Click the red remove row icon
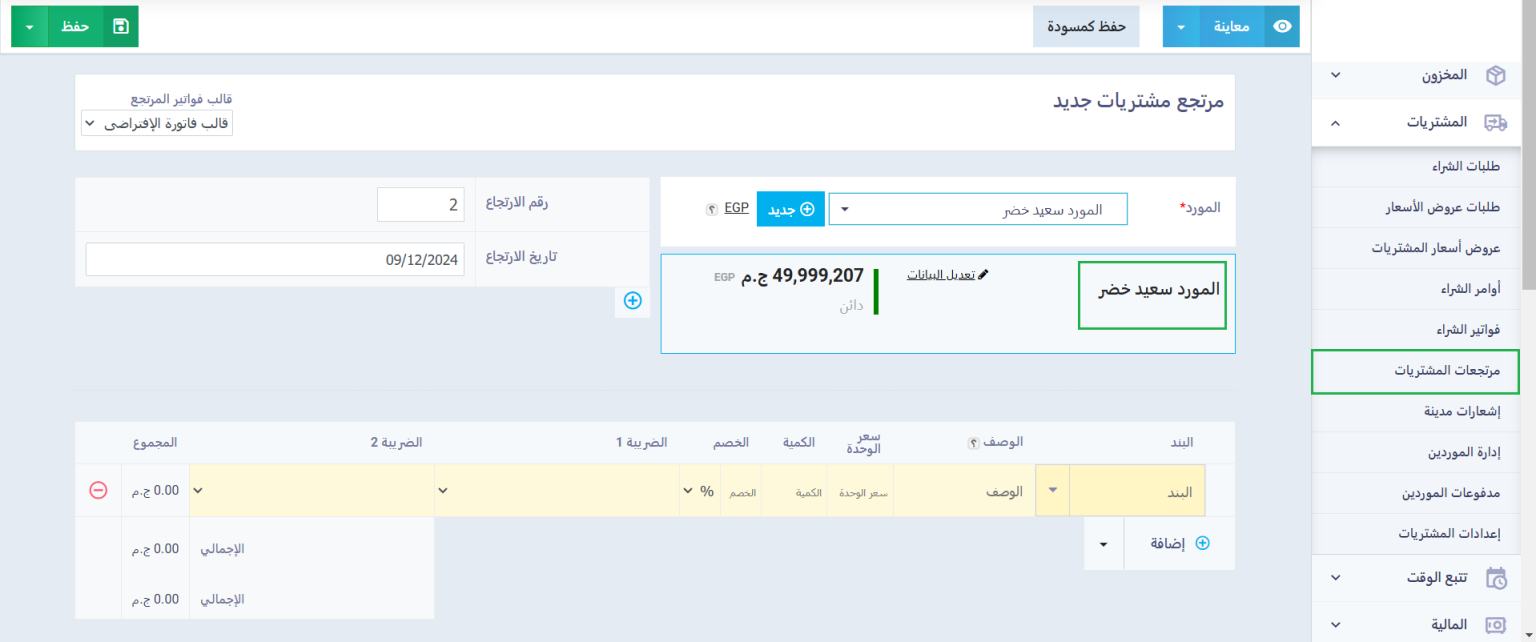The width and height of the screenshot is (1536, 642). coord(98,490)
